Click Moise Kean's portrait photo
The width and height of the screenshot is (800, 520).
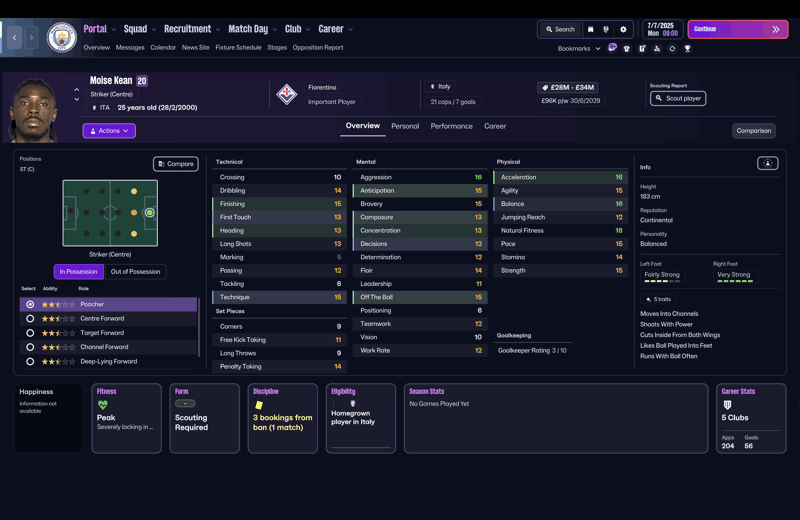coord(33,110)
